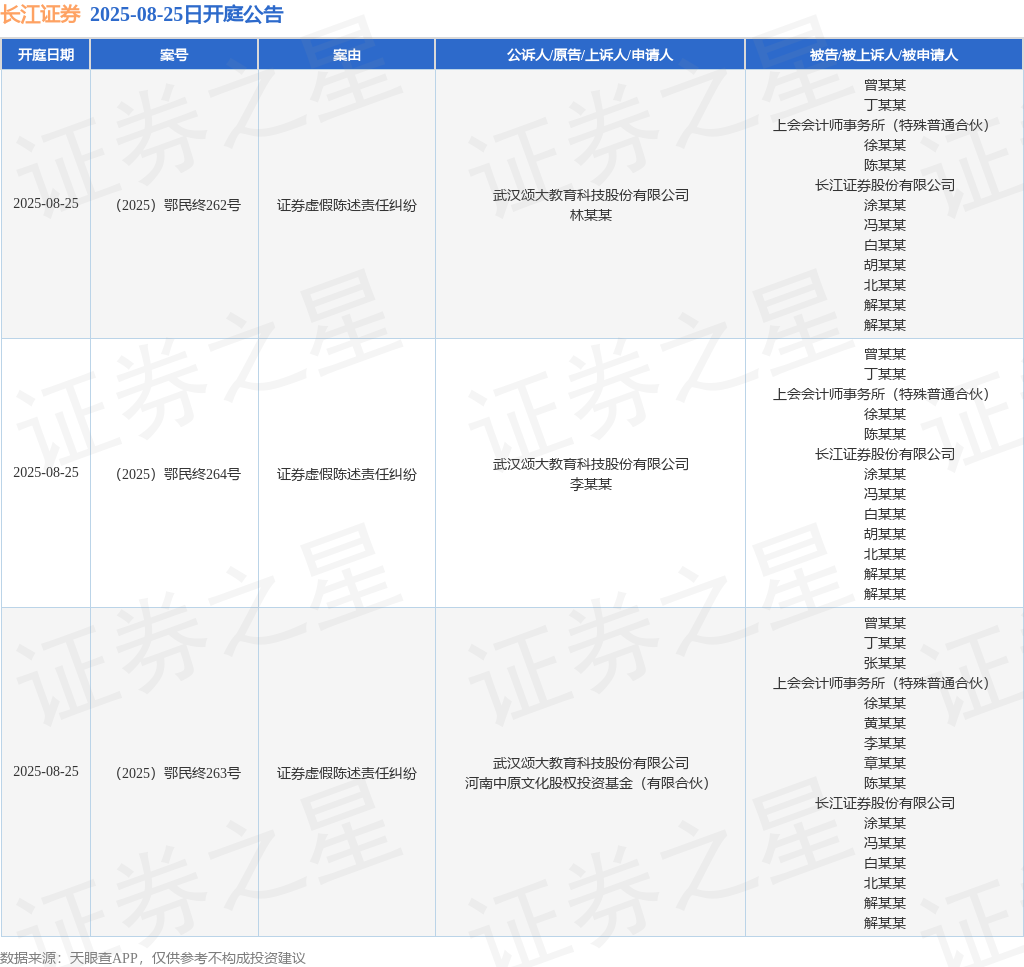Click defendant 涂某某 in the 262号 row
Image resolution: width=1024 pixels, height=967 pixels.
(x=885, y=205)
